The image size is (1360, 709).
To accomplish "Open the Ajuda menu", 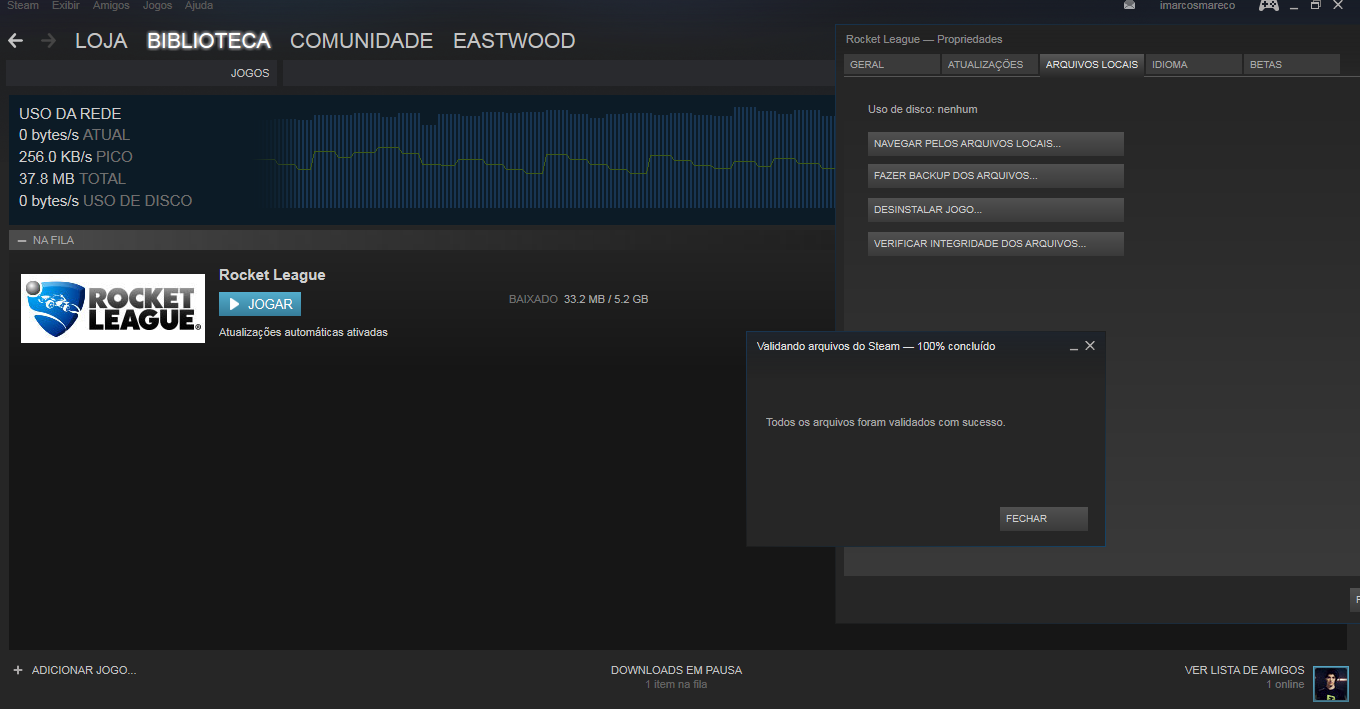I will [199, 6].
